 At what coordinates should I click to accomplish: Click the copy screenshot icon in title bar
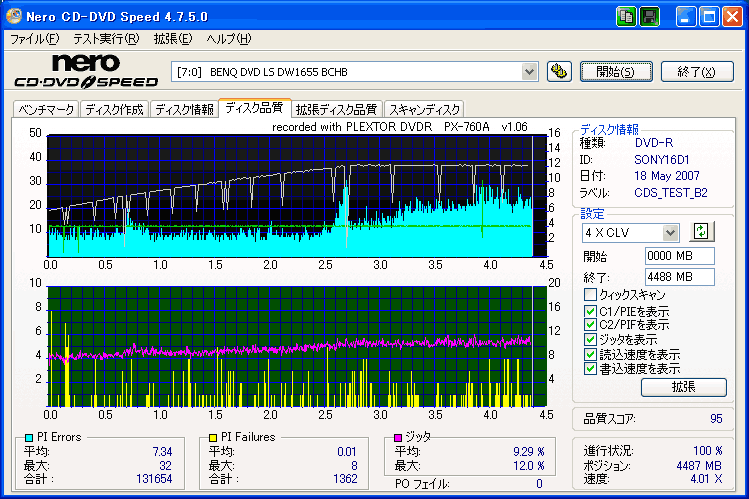627,16
